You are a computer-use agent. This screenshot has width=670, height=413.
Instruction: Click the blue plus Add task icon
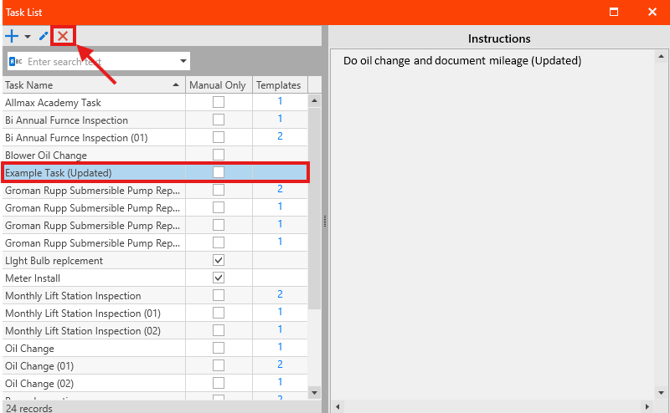(12, 36)
